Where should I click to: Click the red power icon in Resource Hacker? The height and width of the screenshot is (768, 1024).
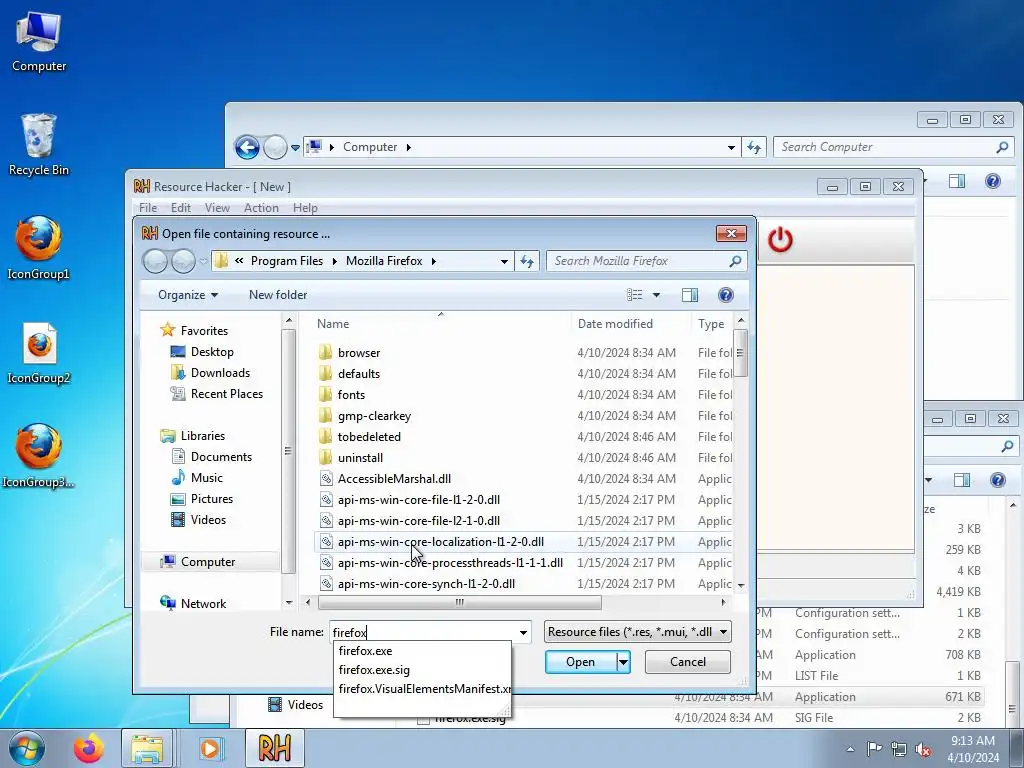click(780, 240)
